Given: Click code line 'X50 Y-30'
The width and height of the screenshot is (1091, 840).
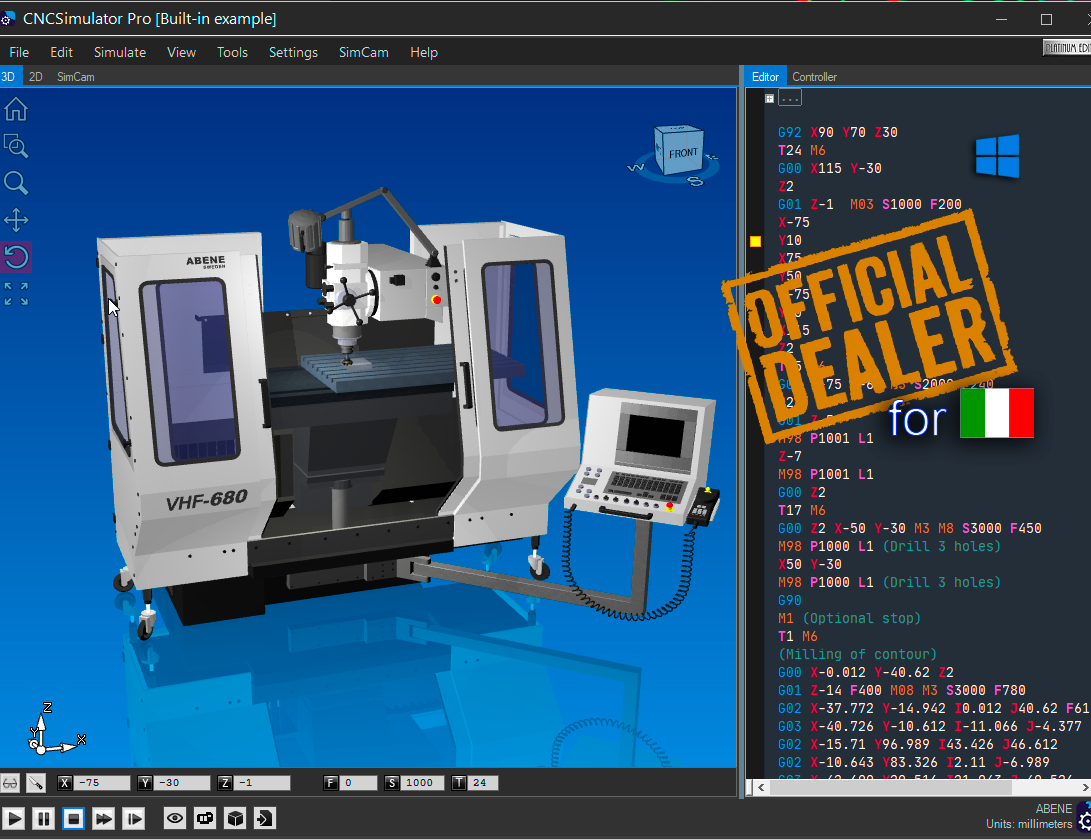Looking at the screenshot, I should (x=809, y=564).
